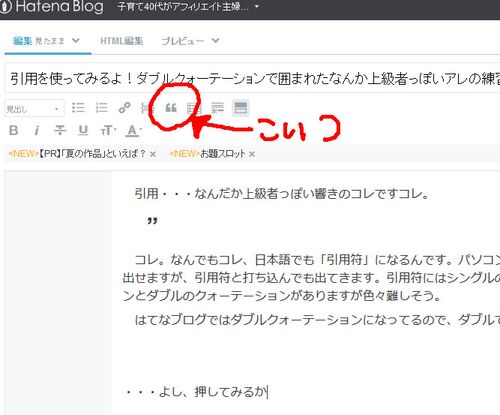The image size is (500, 415).
Task: Click the line starting はてなブログではダブルクォーテーション
Action: [x=317, y=320]
